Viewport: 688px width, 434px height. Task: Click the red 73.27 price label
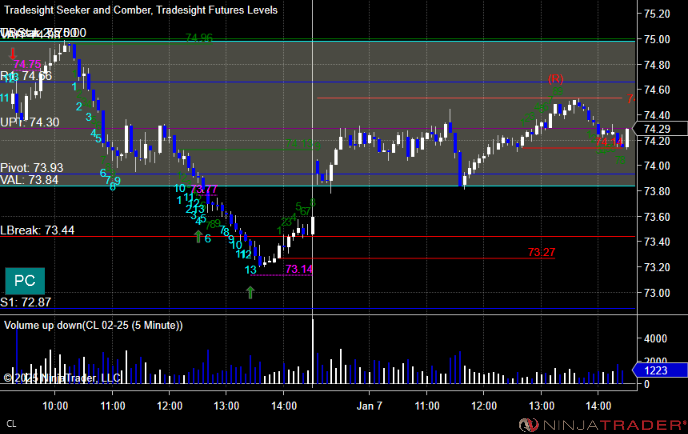(541, 252)
